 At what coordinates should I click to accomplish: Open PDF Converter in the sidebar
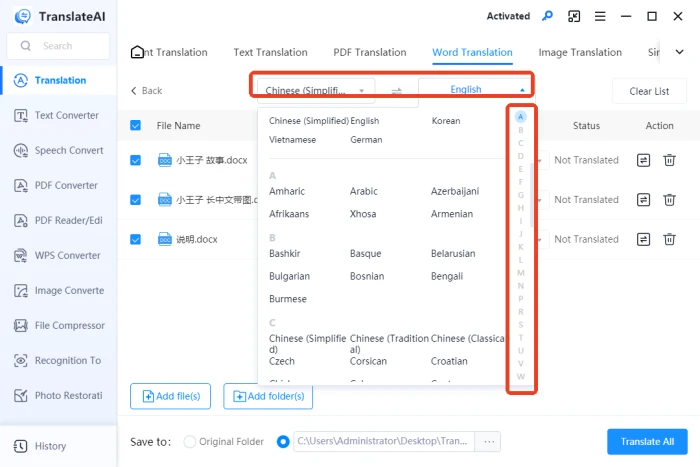(x=58, y=185)
